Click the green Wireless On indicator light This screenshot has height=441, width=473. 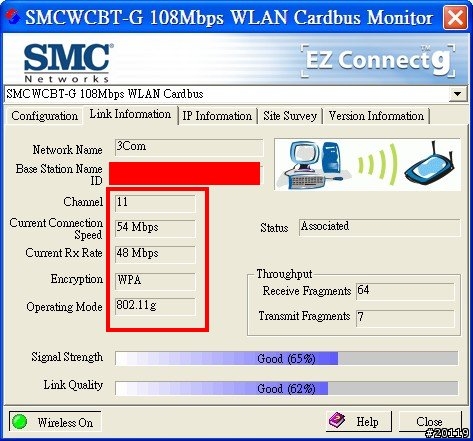[19, 421]
